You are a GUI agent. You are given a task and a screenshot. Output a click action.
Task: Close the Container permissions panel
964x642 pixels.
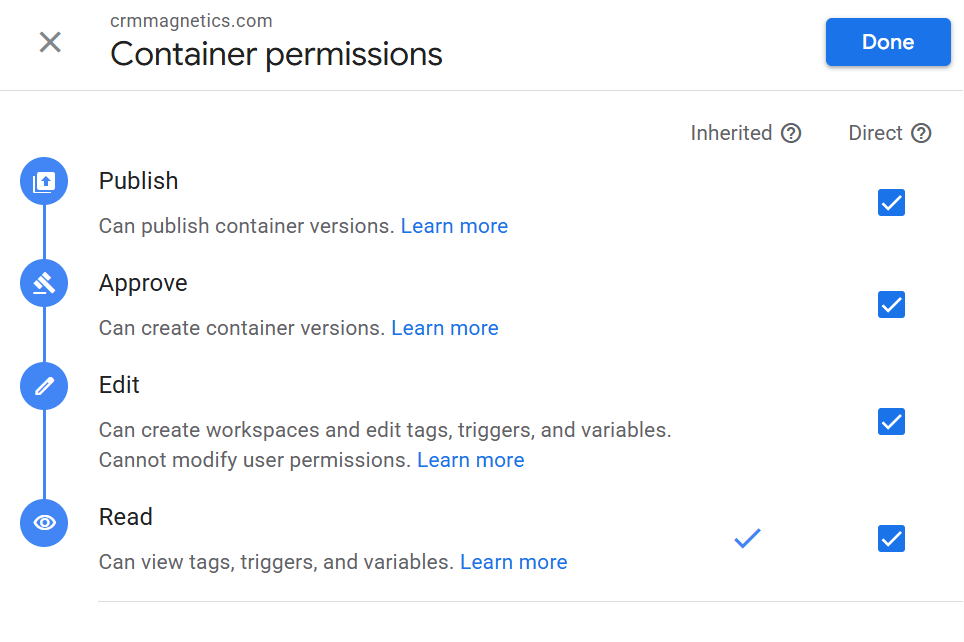pyautogui.click(x=50, y=42)
